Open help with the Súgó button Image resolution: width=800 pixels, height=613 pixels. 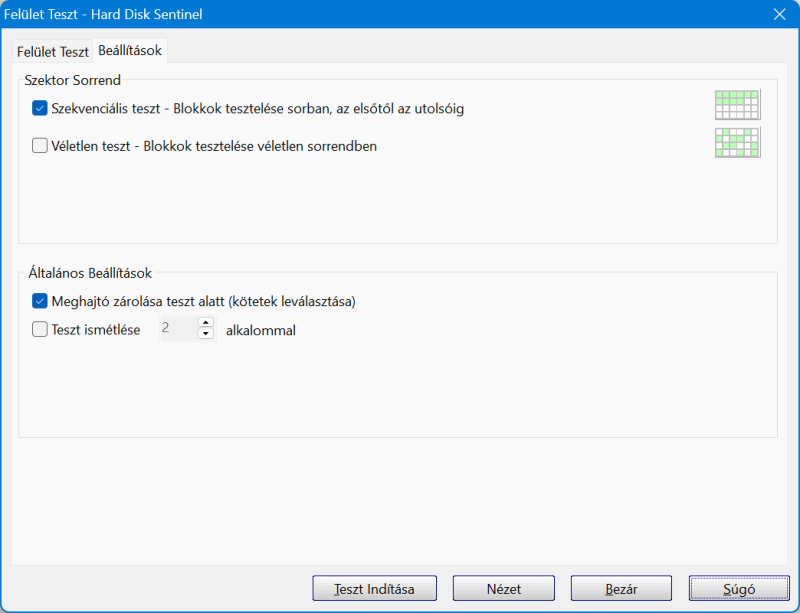tap(739, 589)
